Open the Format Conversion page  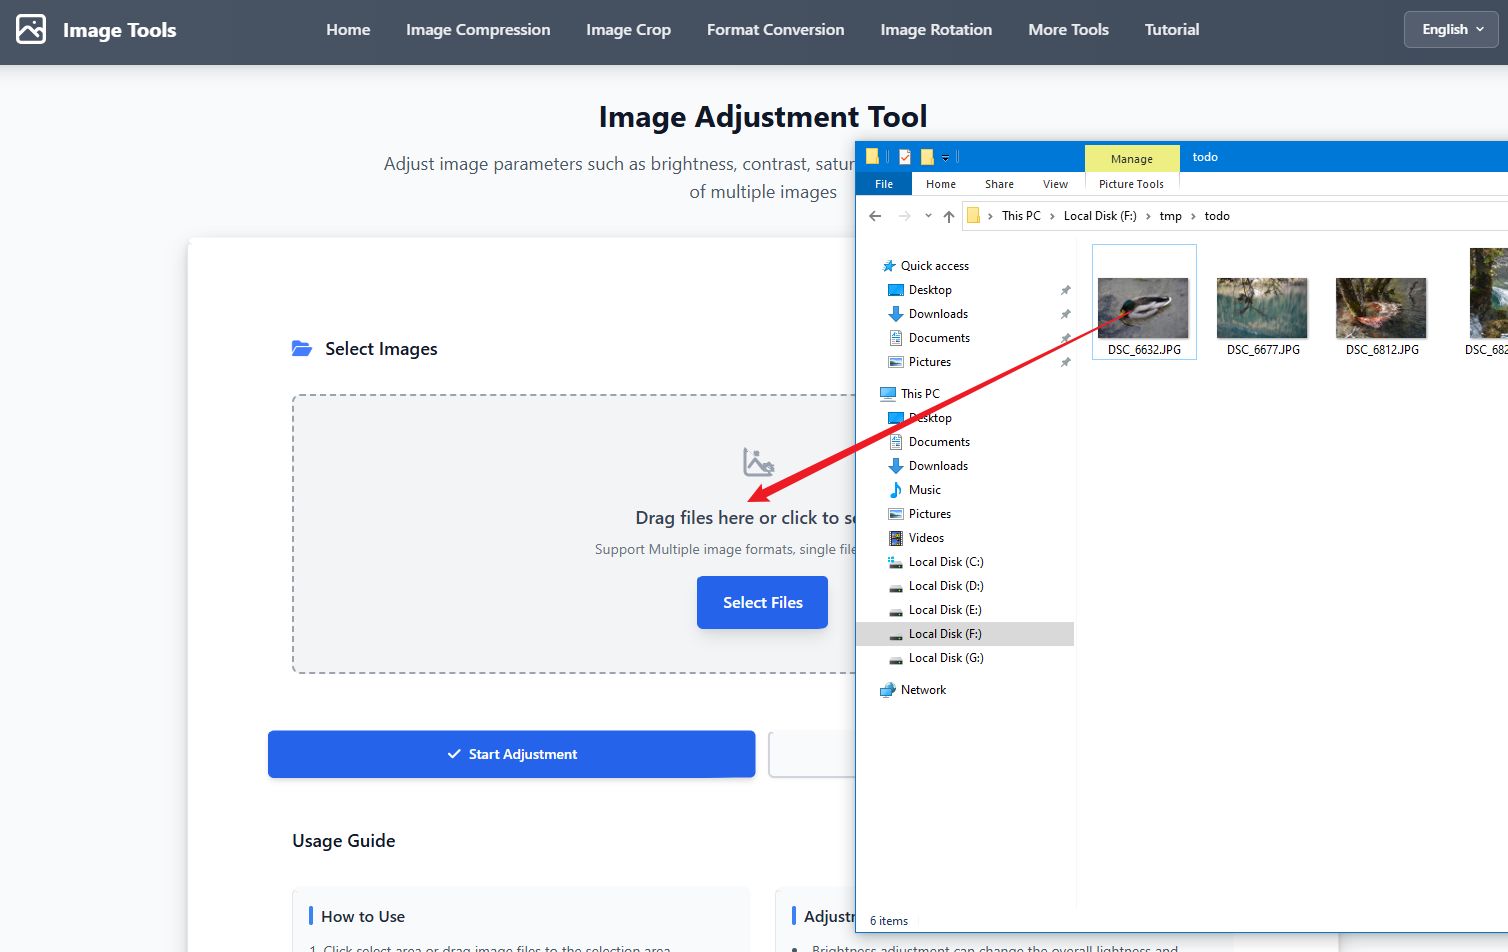[x=775, y=30]
